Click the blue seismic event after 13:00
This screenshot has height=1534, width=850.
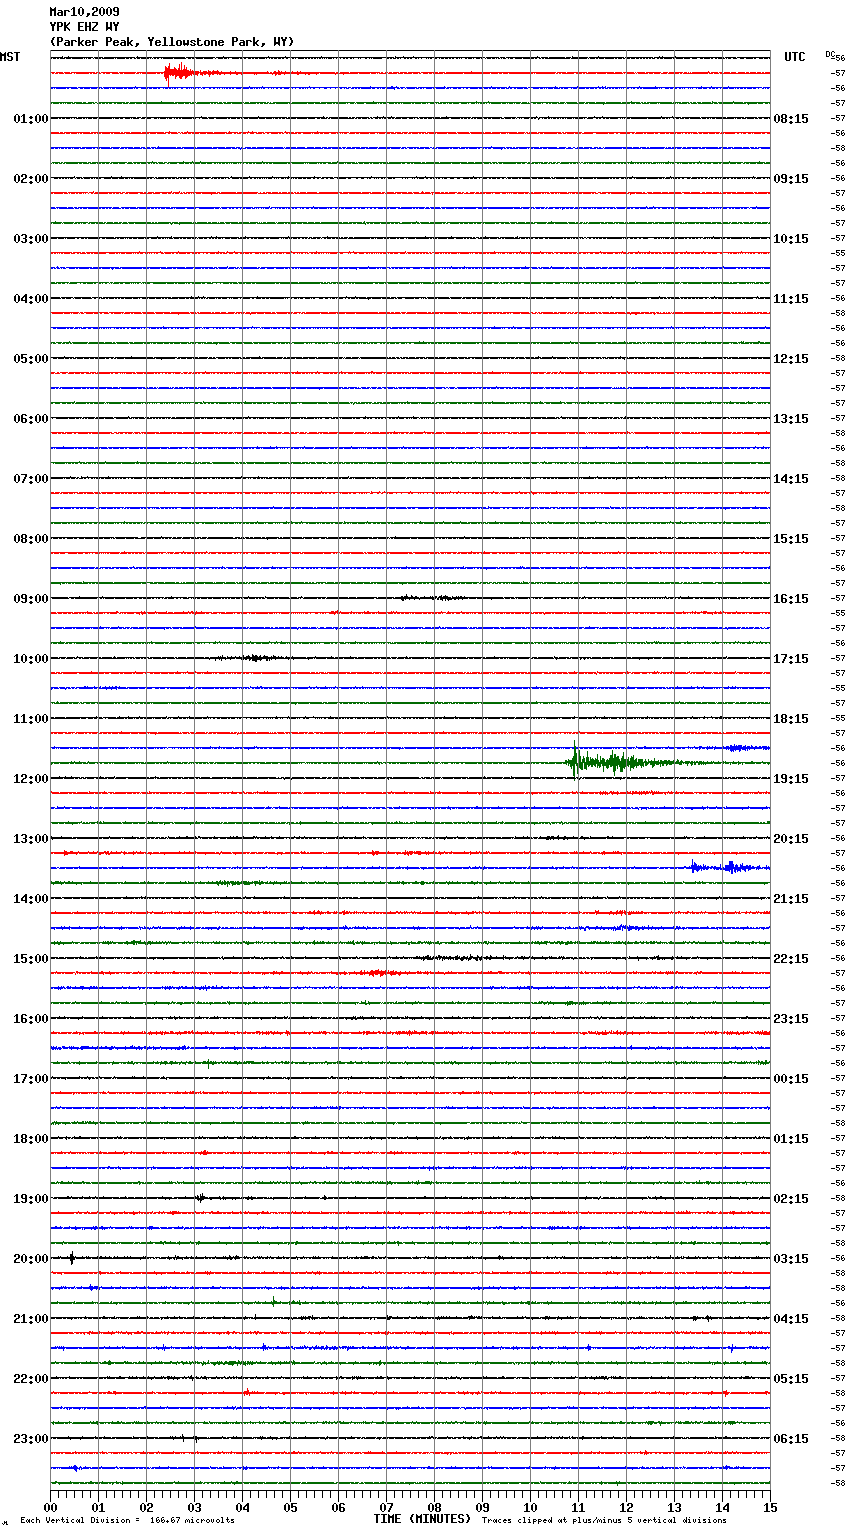[728, 867]
